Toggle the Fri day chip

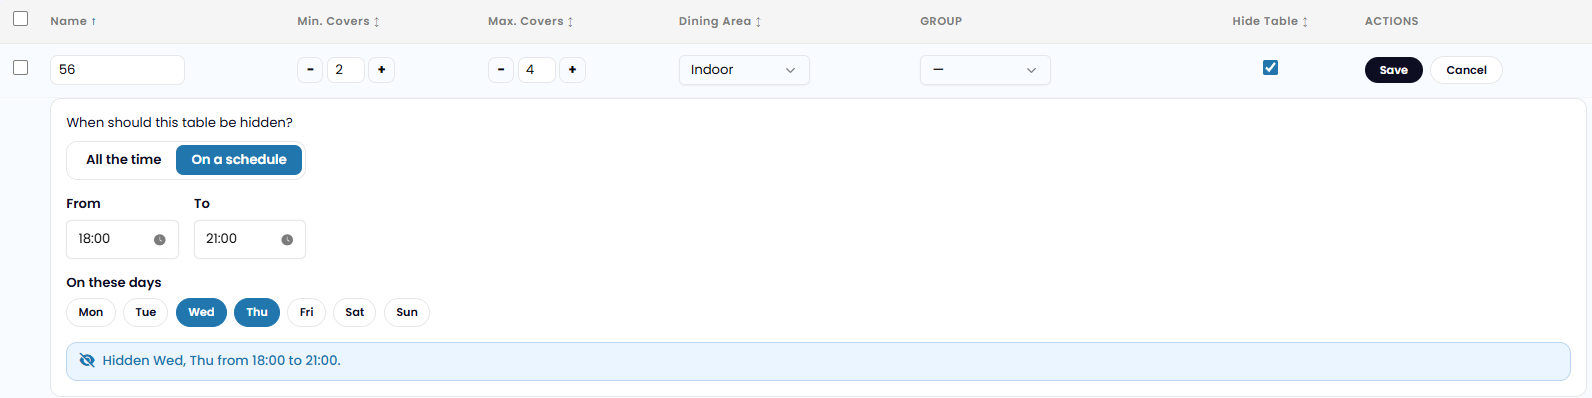click(x=306, y=312)
